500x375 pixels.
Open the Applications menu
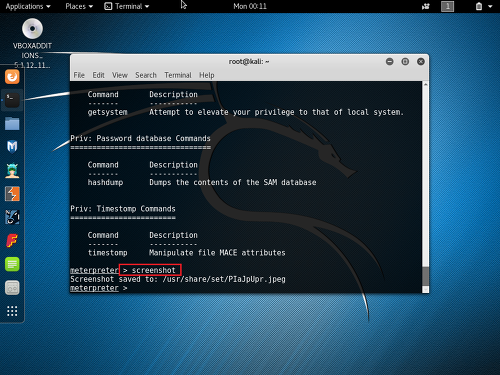(28, 6)
